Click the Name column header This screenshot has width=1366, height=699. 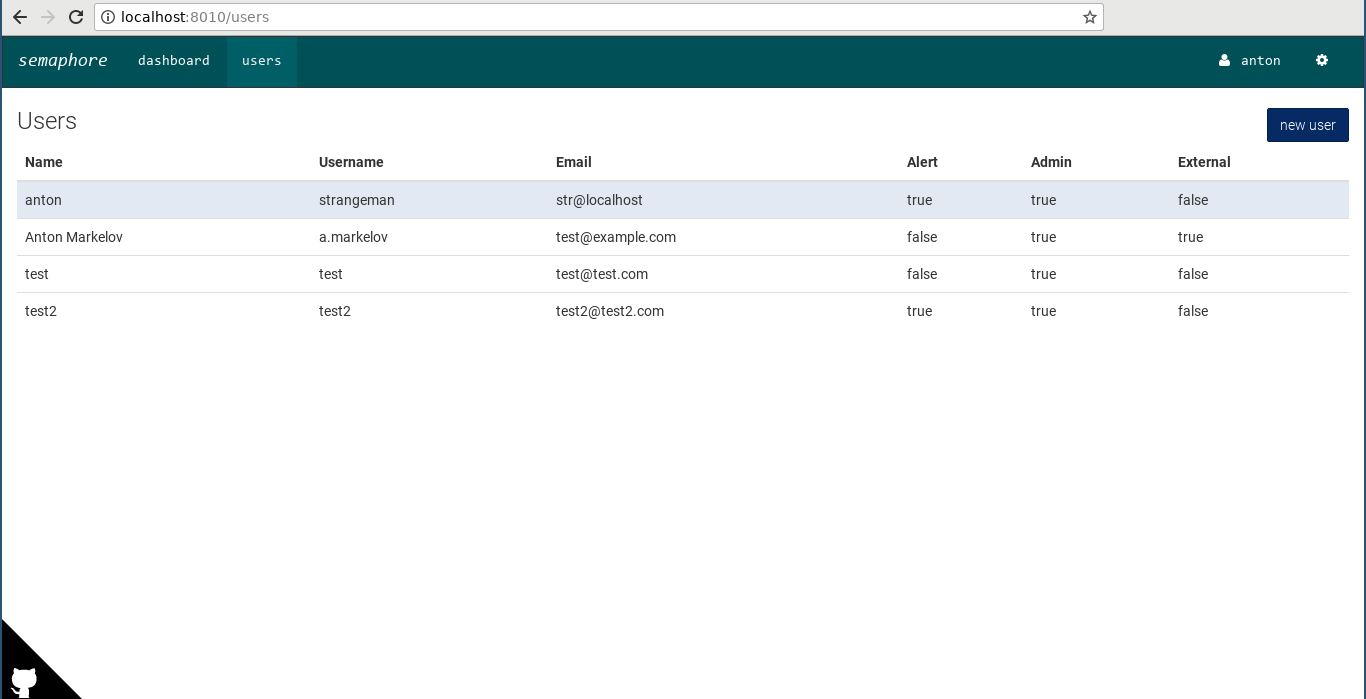(x=44, y=162)
